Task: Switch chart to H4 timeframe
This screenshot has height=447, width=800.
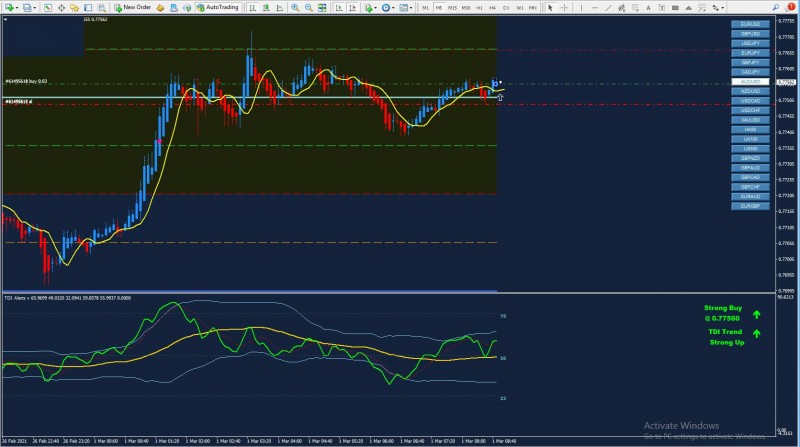Action: tap(492, 7)
